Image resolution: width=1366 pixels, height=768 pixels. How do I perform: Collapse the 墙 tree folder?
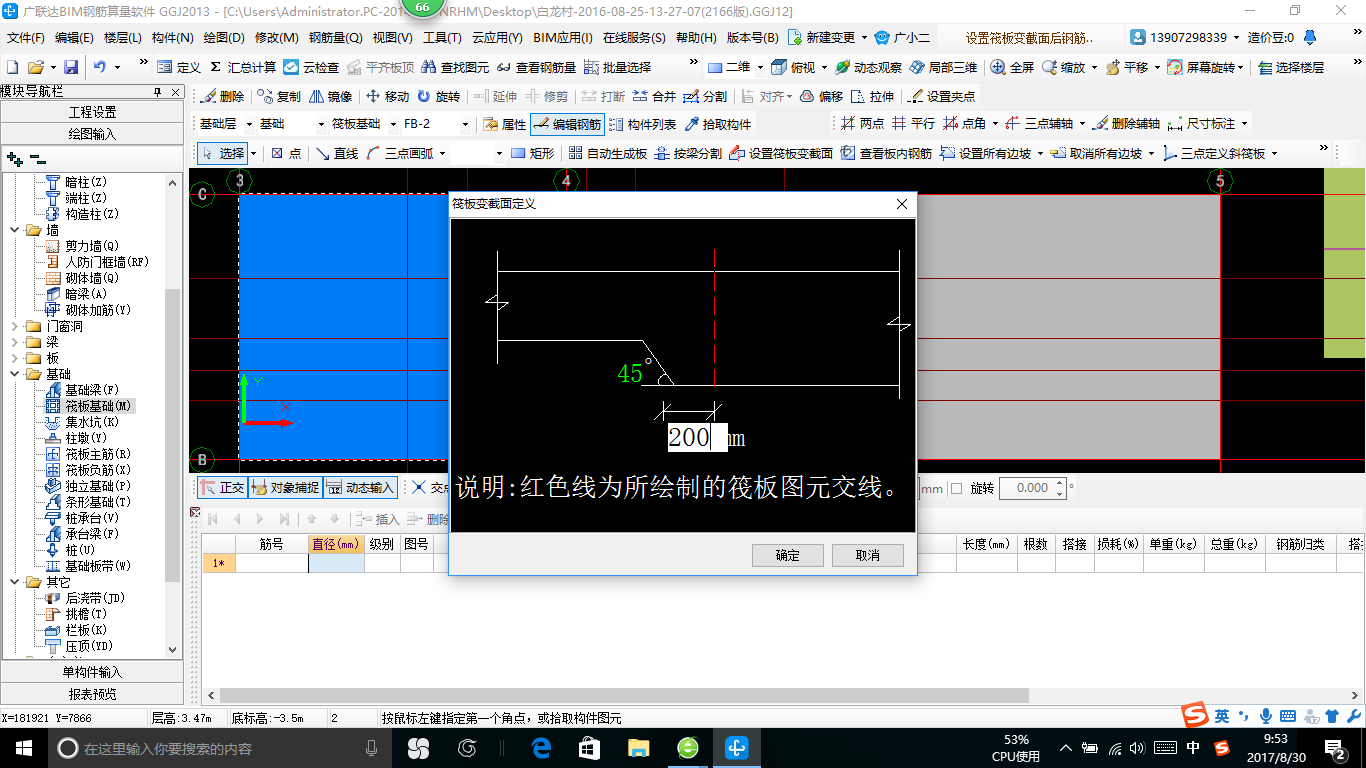point(16,230)
